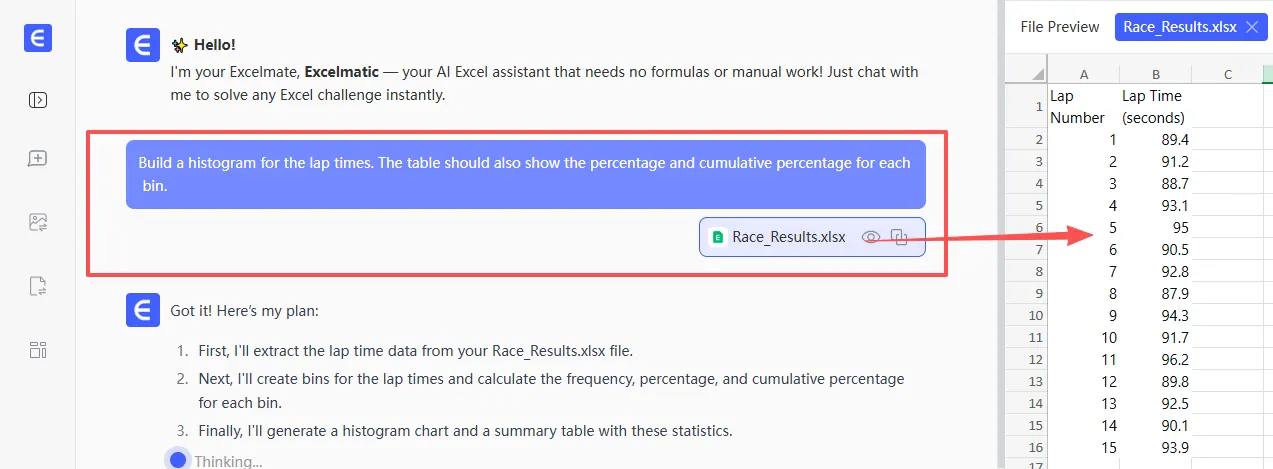Click the Race_Results.xlsx attachment name in chat
1273x469 pixels.
[788, 237]
